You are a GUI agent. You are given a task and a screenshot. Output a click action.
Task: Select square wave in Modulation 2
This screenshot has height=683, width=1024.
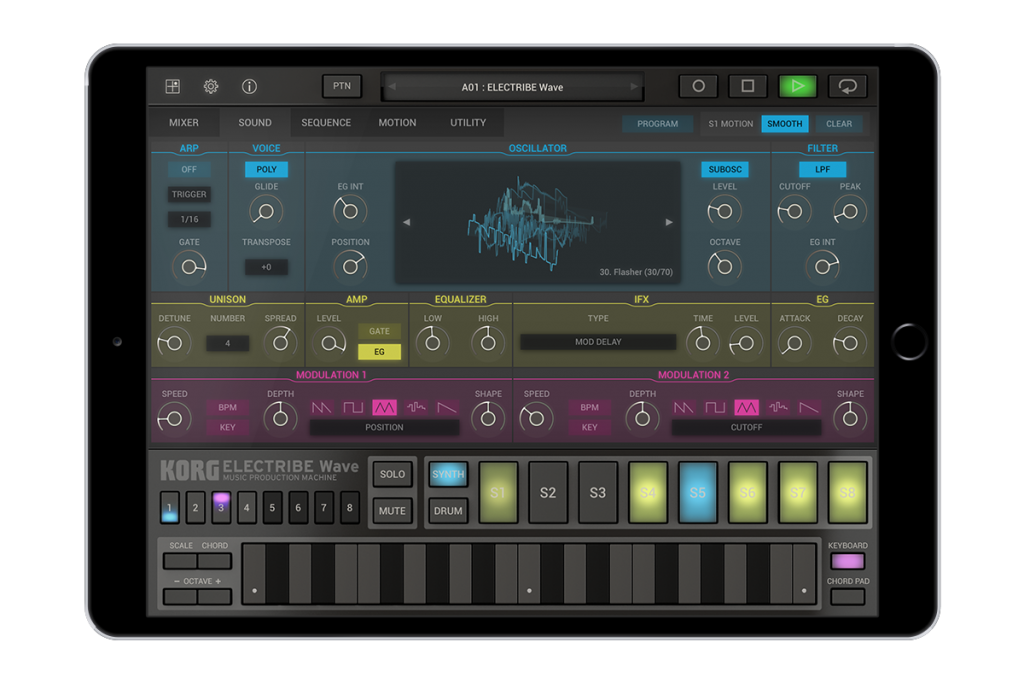point(714,407)
